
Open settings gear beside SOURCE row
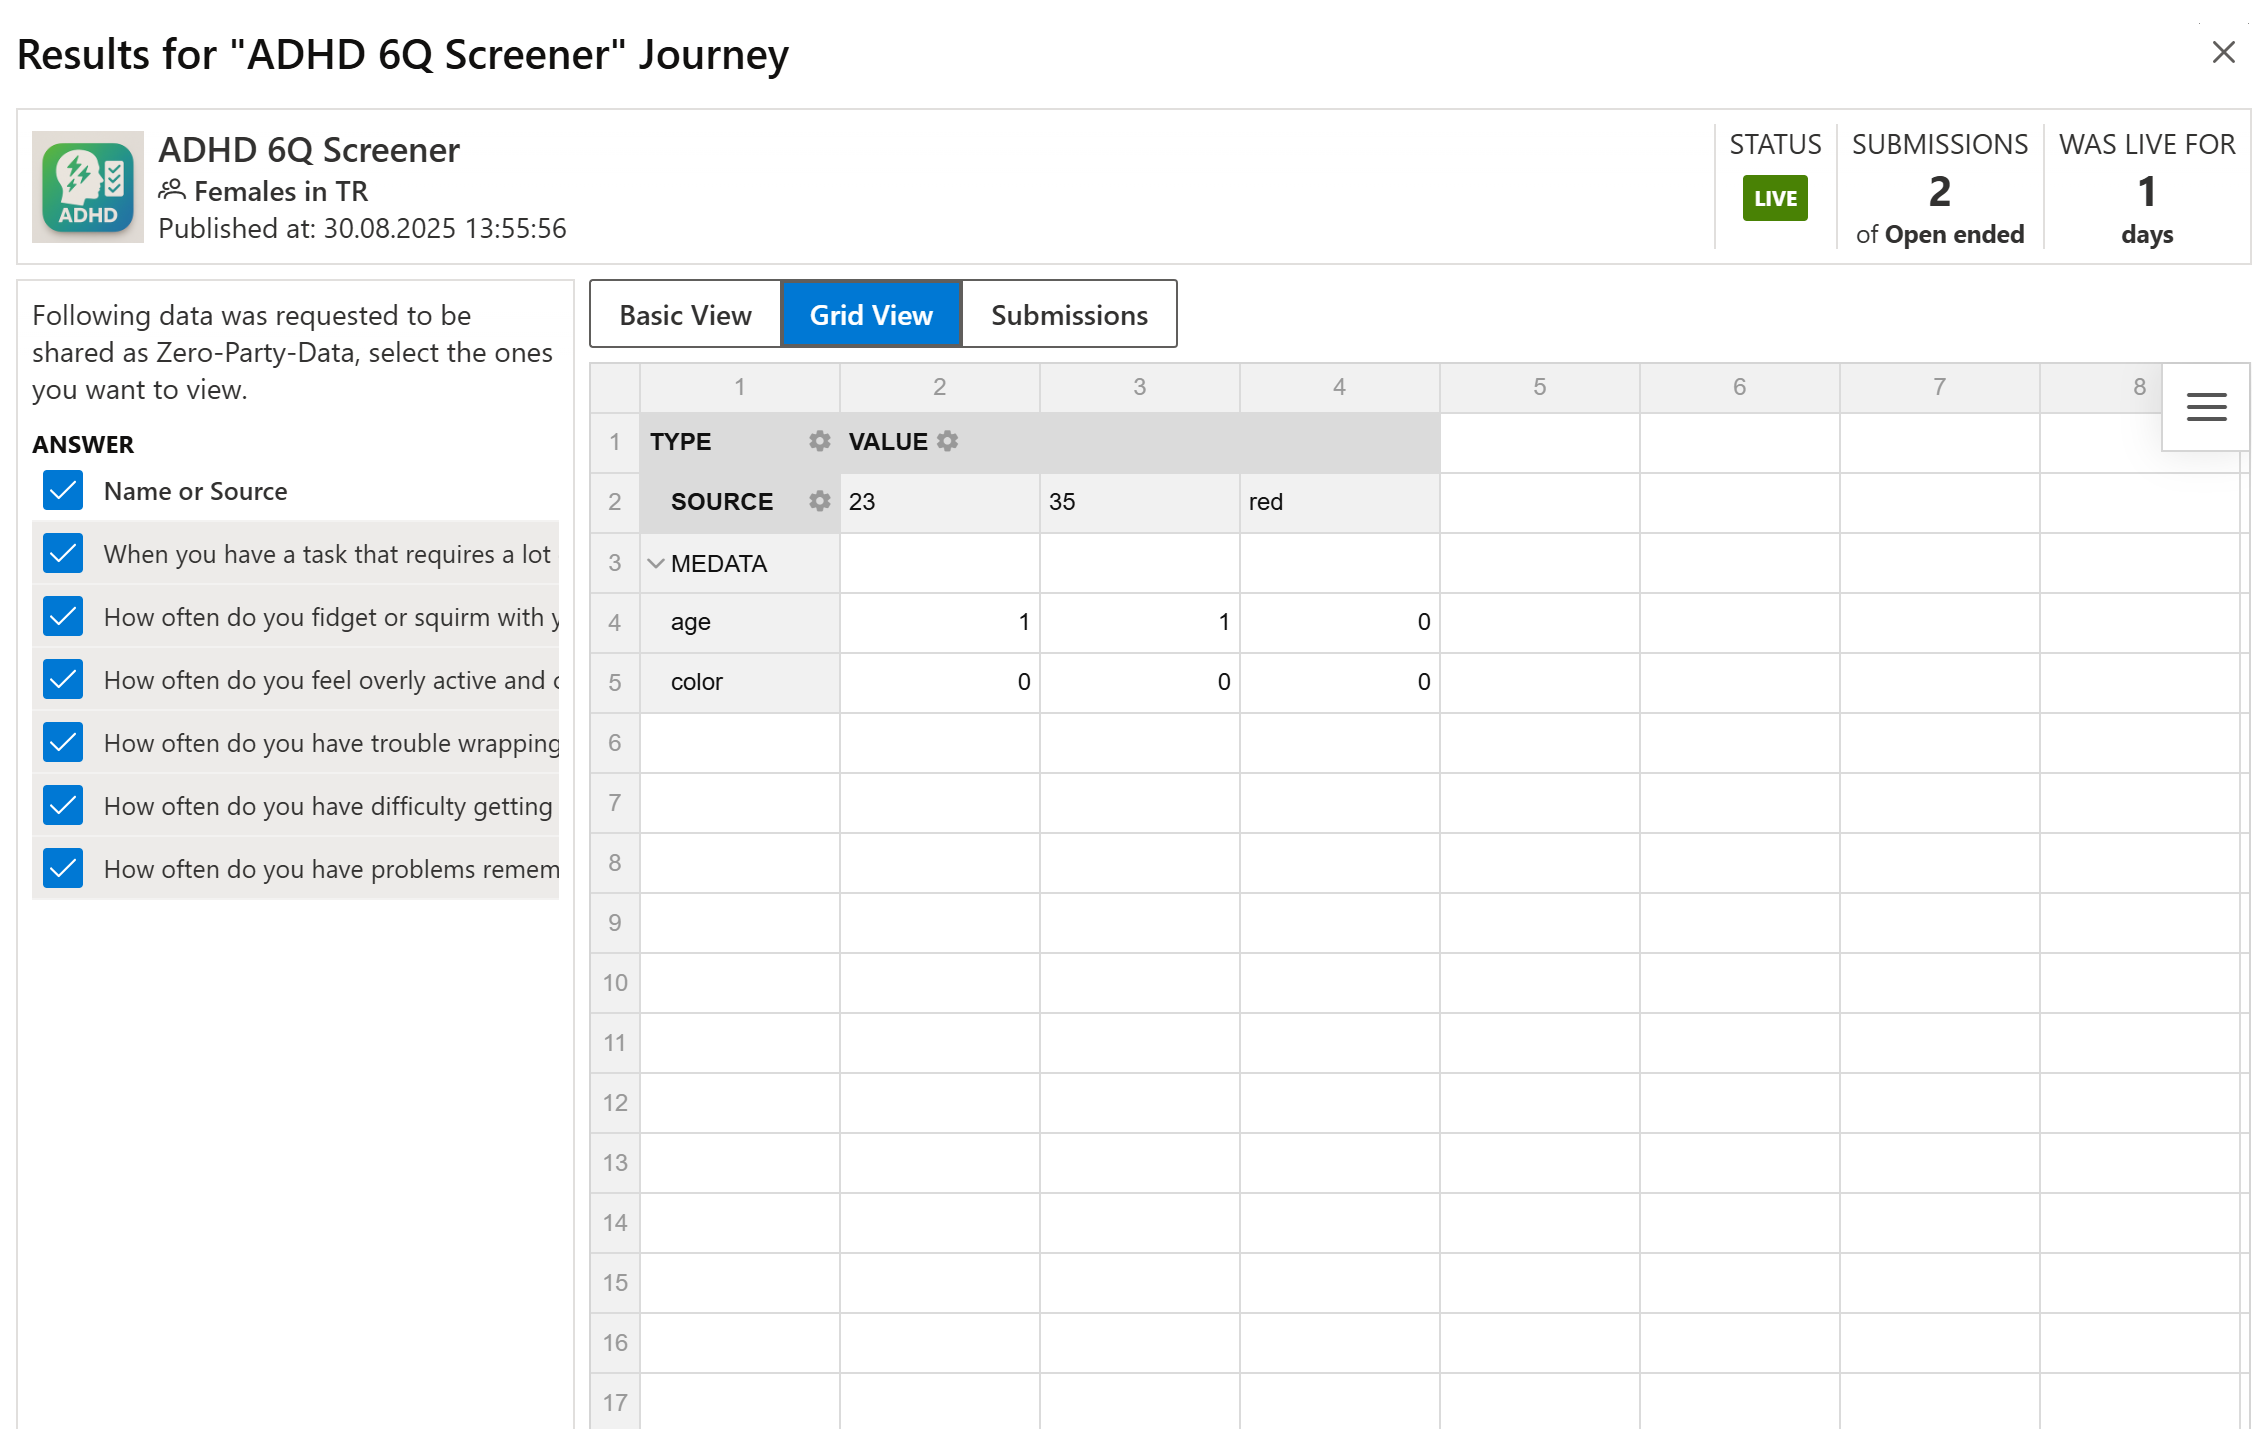tap(819, 501)
